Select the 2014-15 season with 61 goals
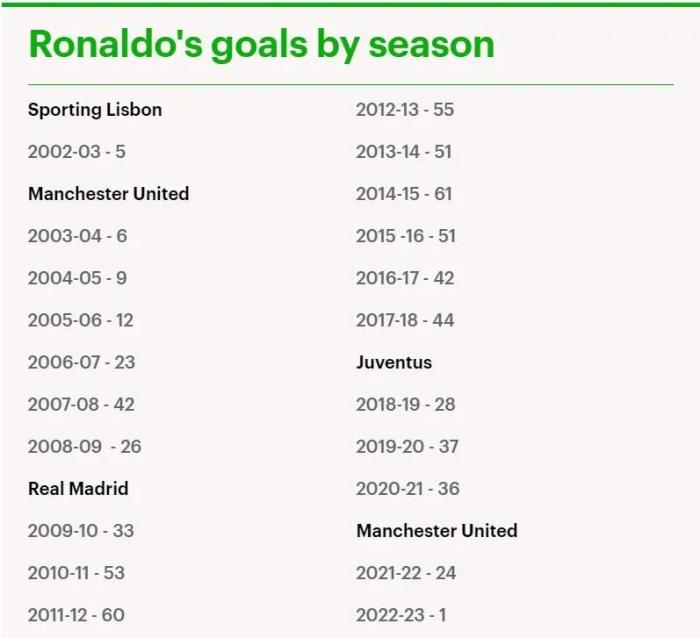 tap(404, 194)
